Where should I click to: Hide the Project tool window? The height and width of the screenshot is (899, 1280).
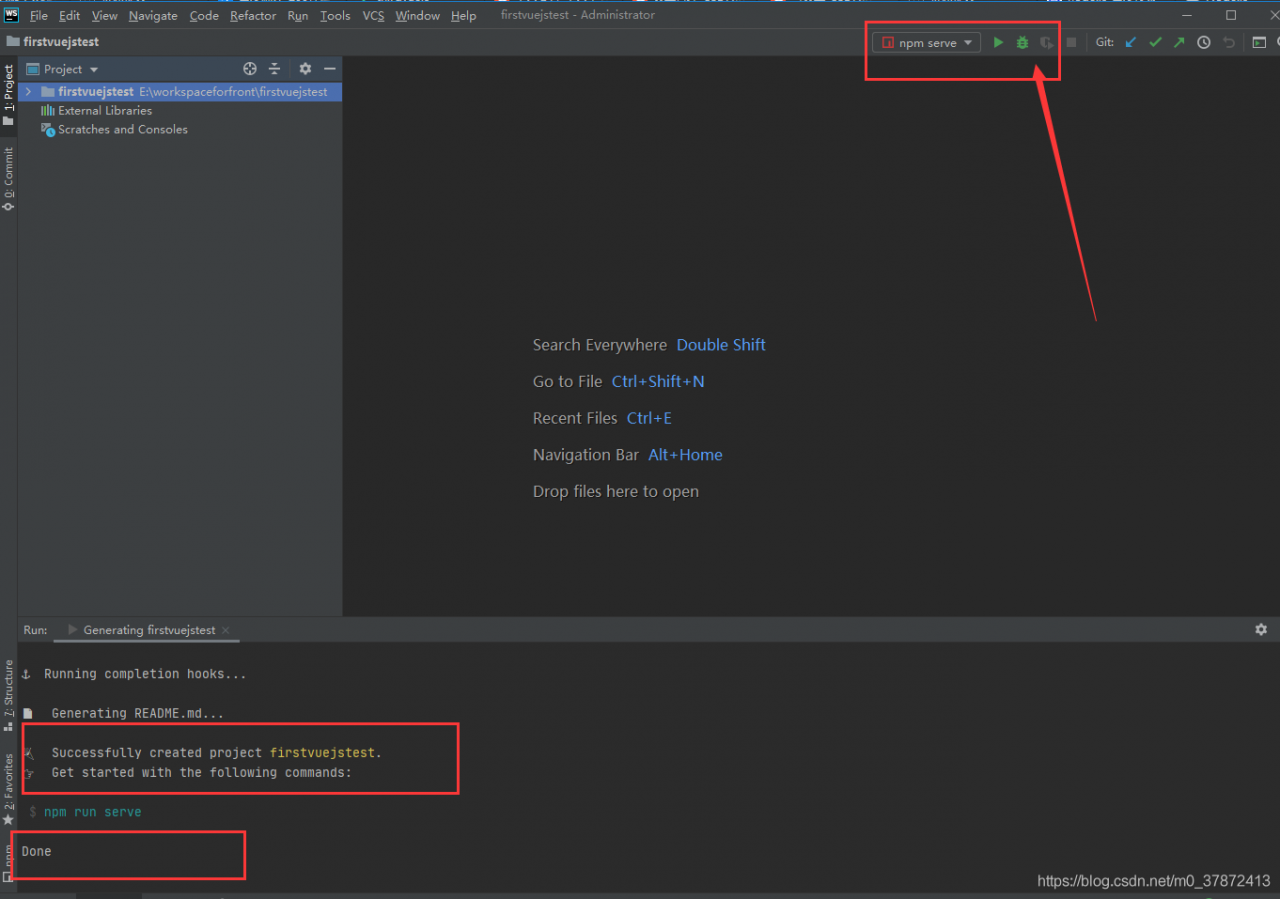pyautogui.click(x=329, y=69)
